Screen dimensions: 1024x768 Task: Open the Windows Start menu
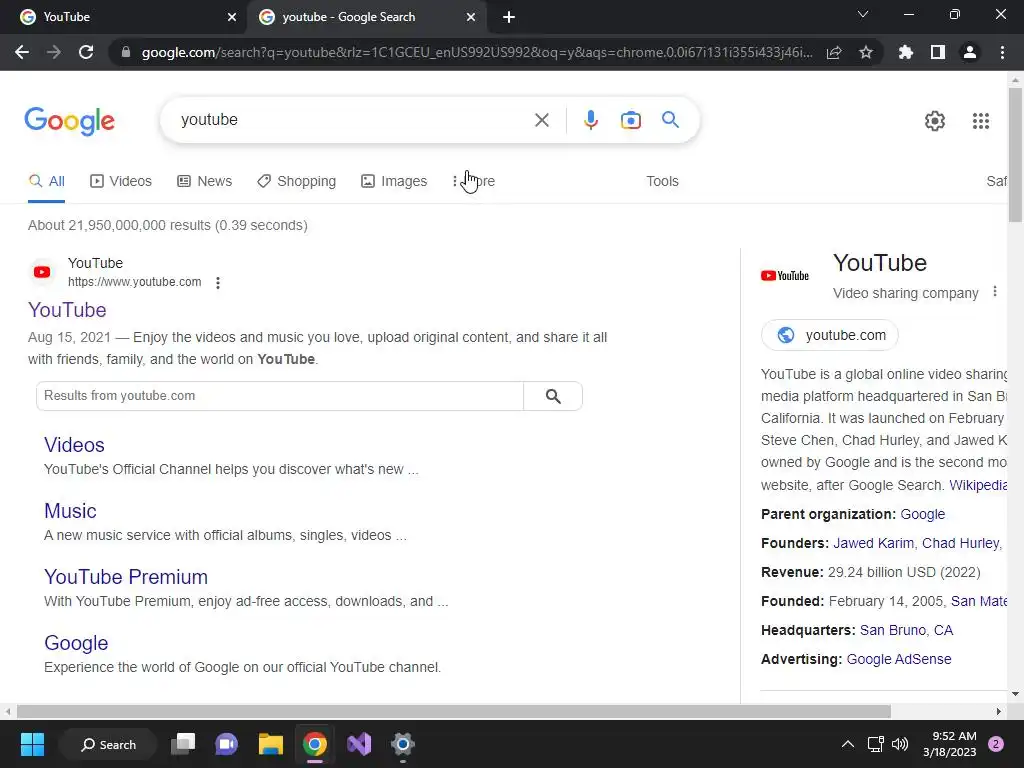tap(32, 744)
